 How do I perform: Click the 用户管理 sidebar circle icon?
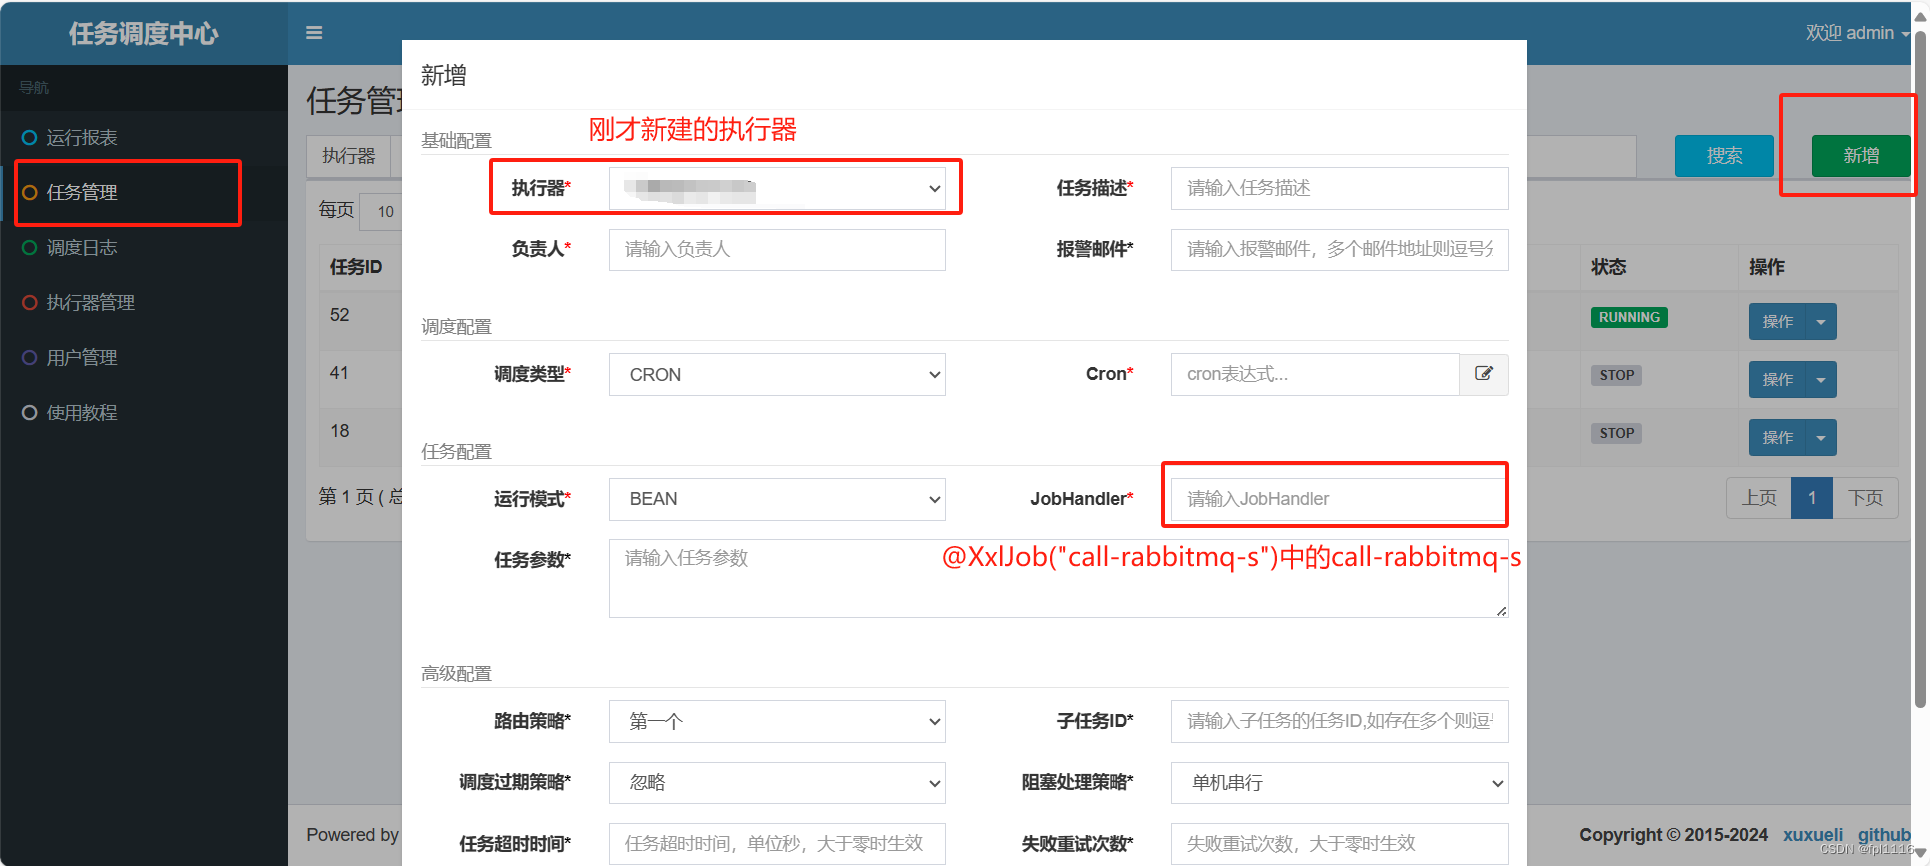point(30,358)
